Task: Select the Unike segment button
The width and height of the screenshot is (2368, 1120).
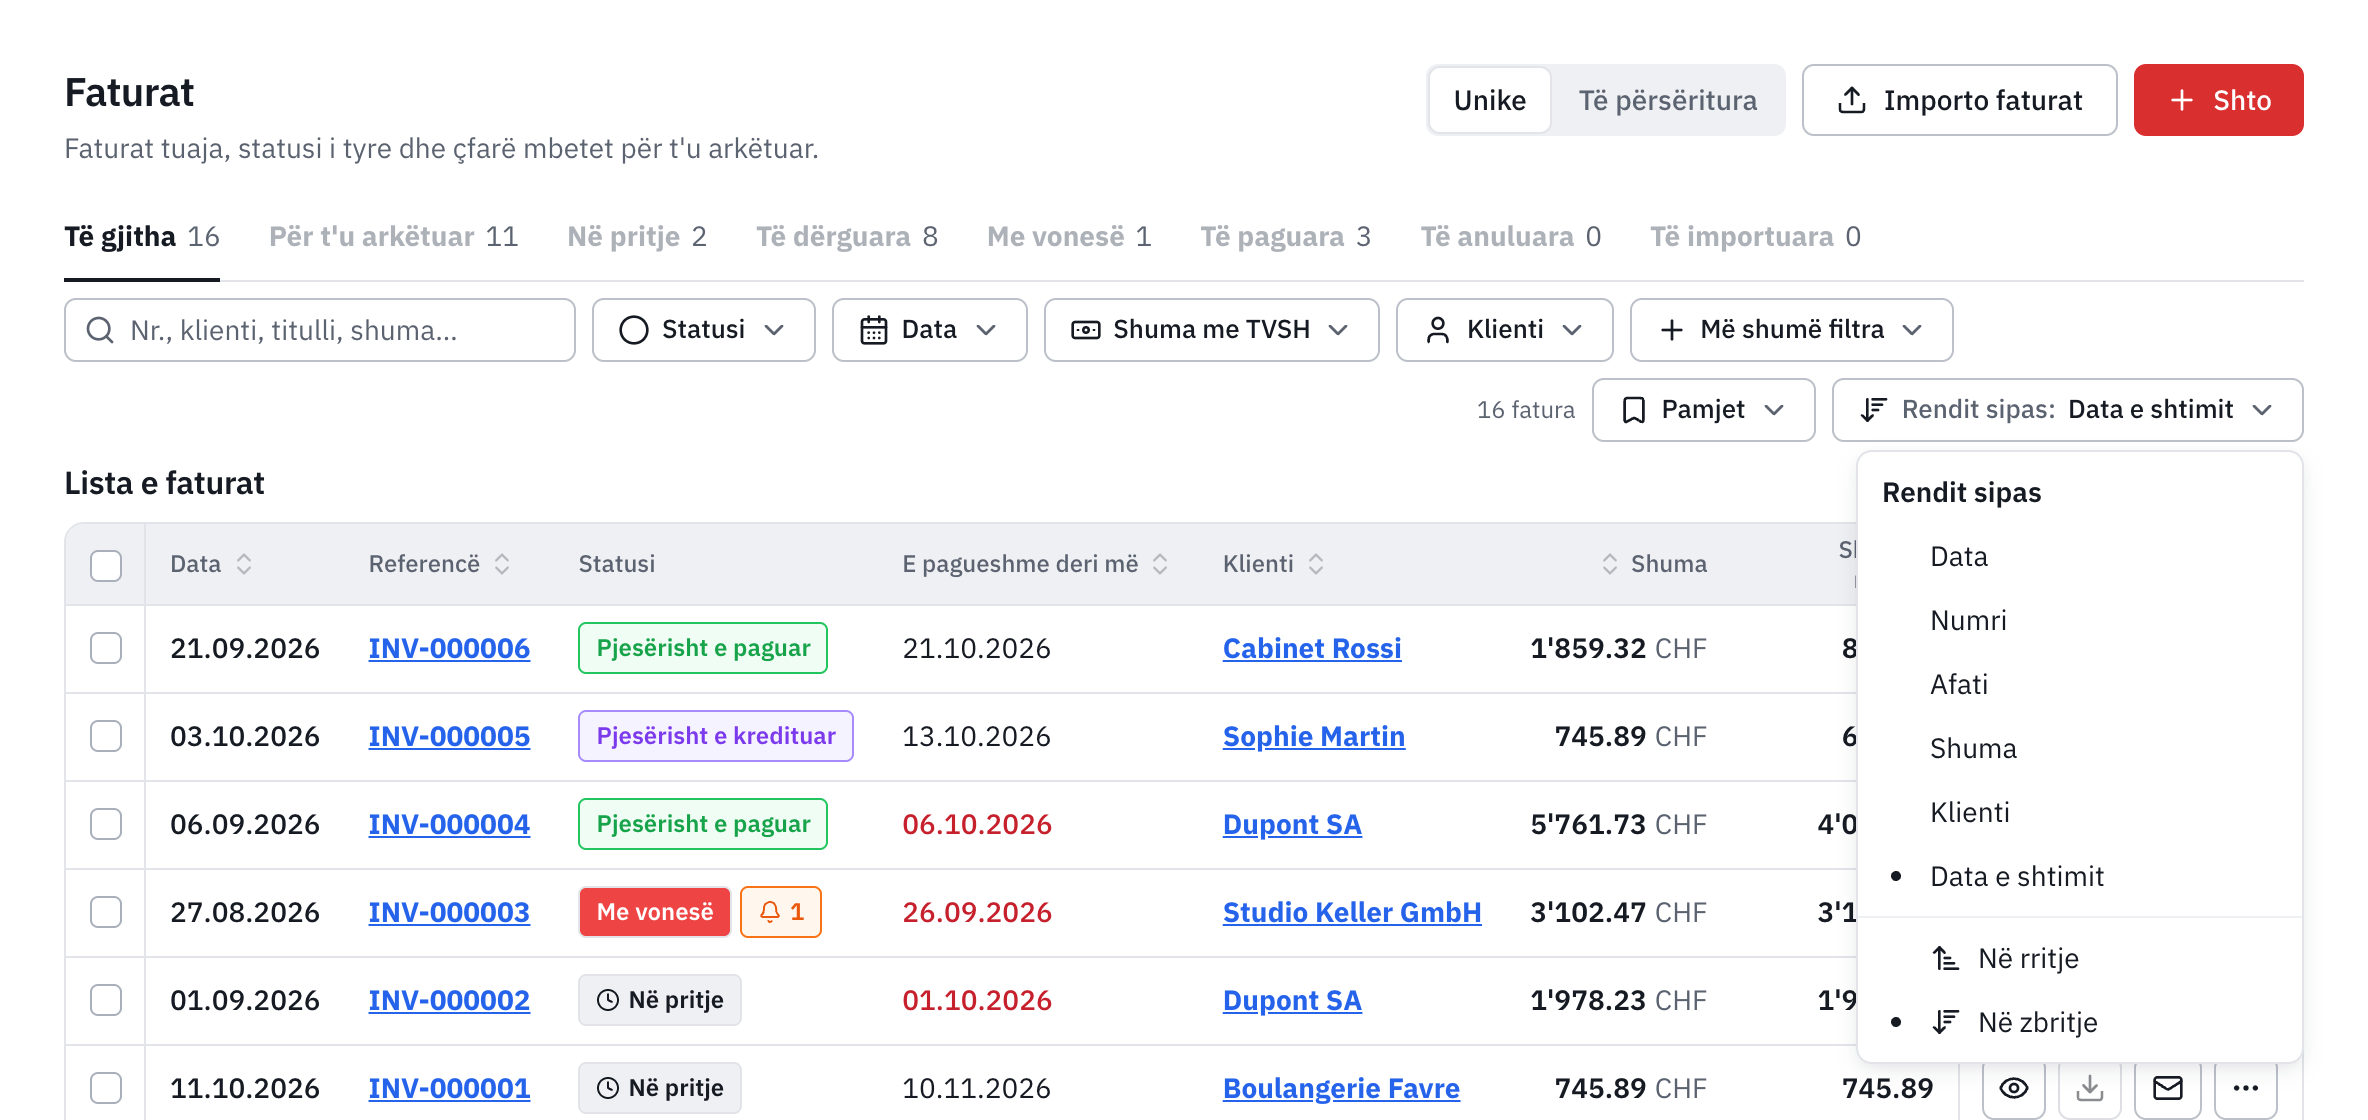Action: (x=1490, y=100)
